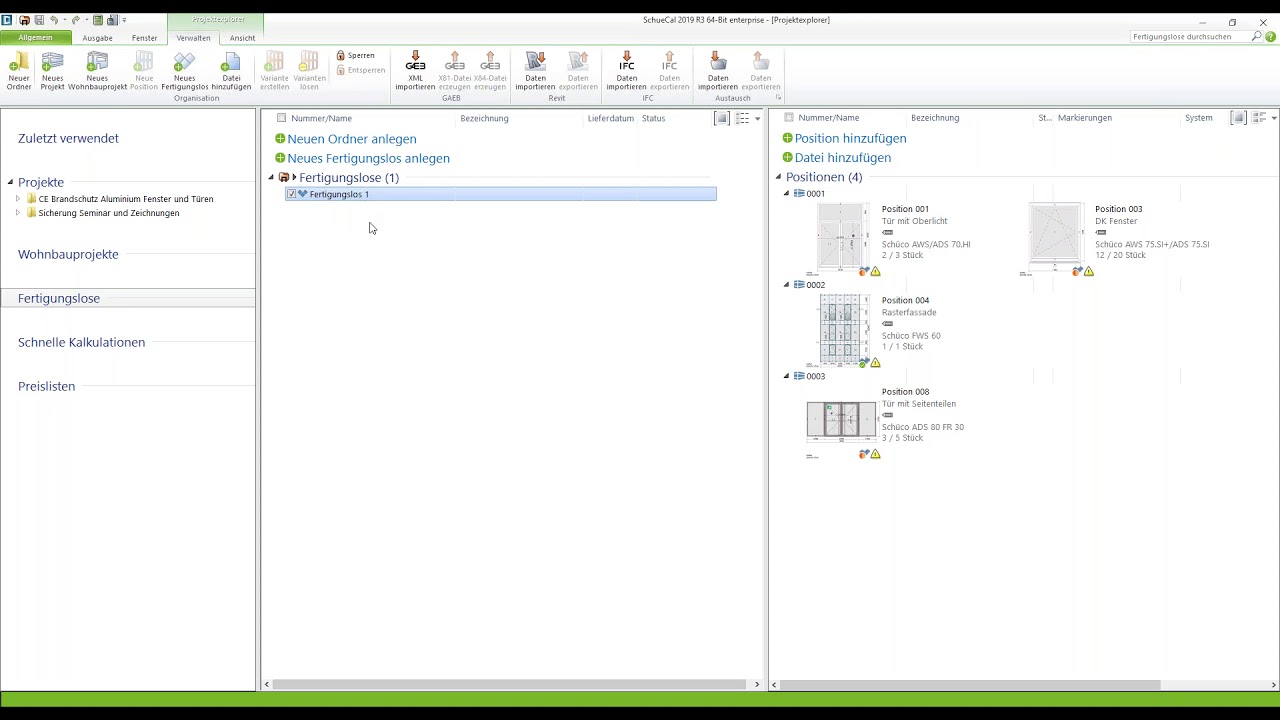
Task: Click right panel horizontal scrollbar
Action: click(968, 684)
